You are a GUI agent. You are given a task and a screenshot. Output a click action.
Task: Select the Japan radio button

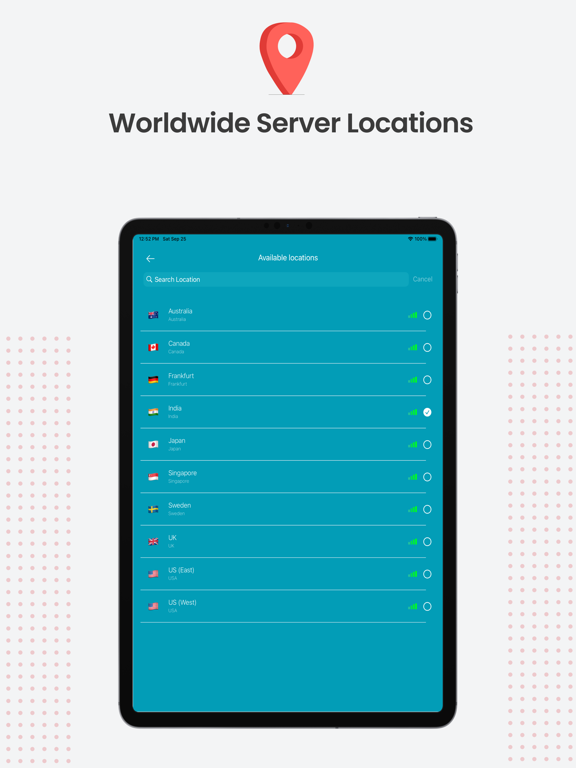click(427, 445)
